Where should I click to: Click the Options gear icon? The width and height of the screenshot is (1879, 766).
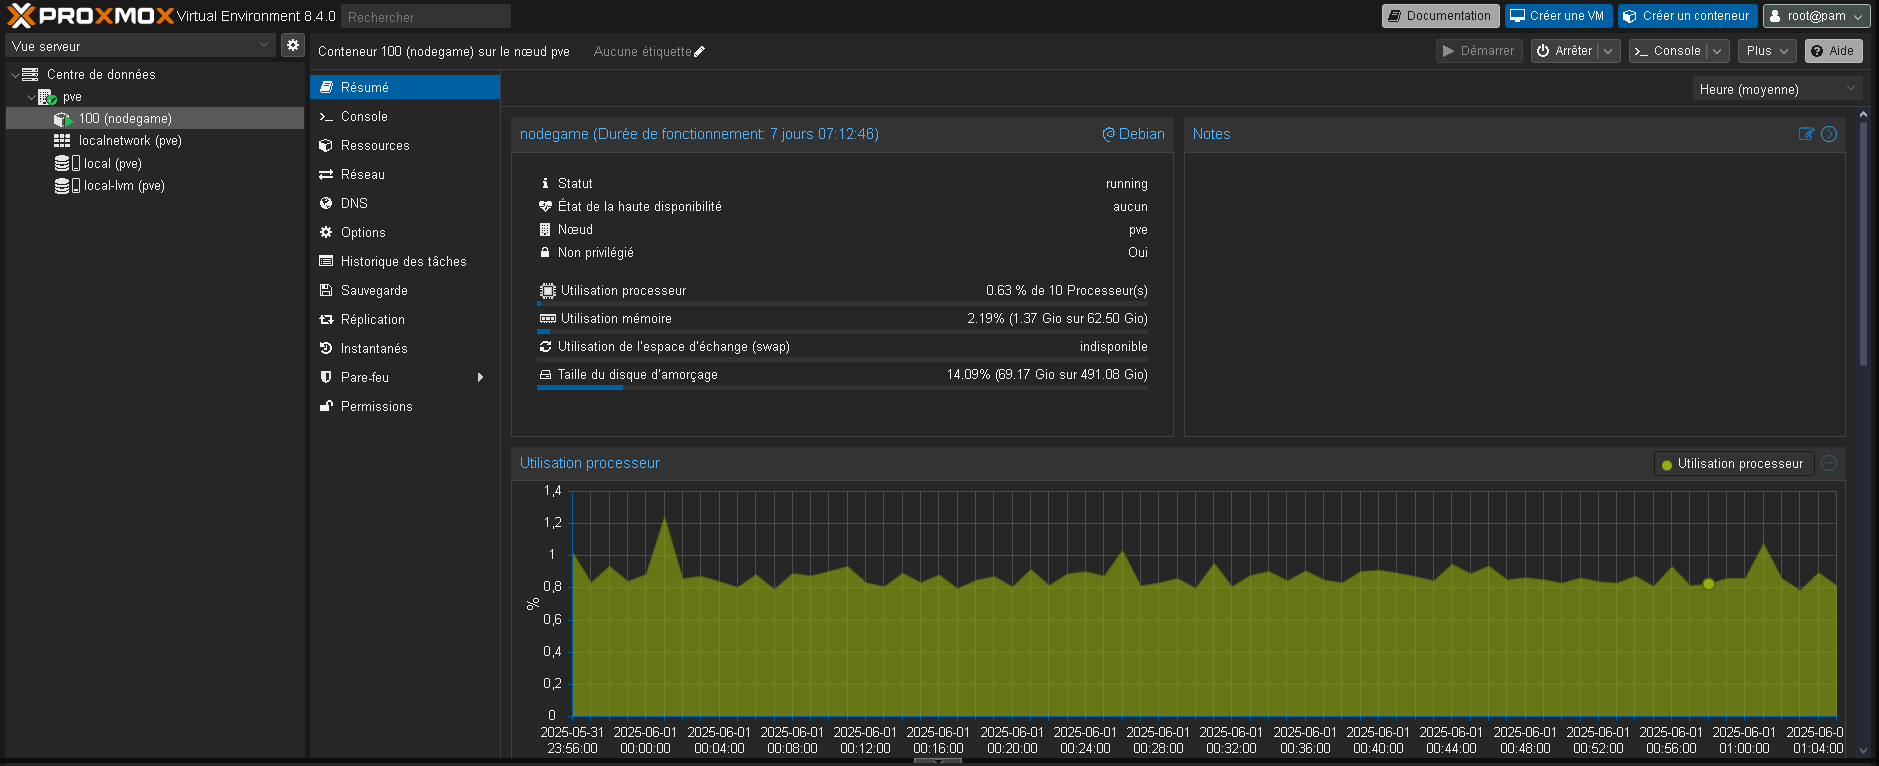coord(326,232)
